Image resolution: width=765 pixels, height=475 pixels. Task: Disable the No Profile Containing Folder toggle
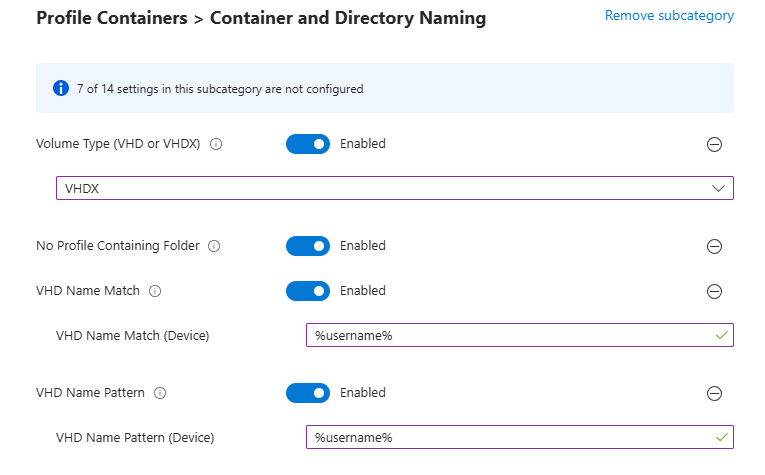point(308,246)
